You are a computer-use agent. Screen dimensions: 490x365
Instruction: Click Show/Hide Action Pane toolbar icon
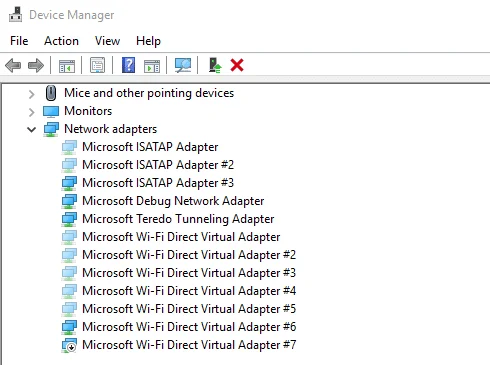tap(152, 66)
